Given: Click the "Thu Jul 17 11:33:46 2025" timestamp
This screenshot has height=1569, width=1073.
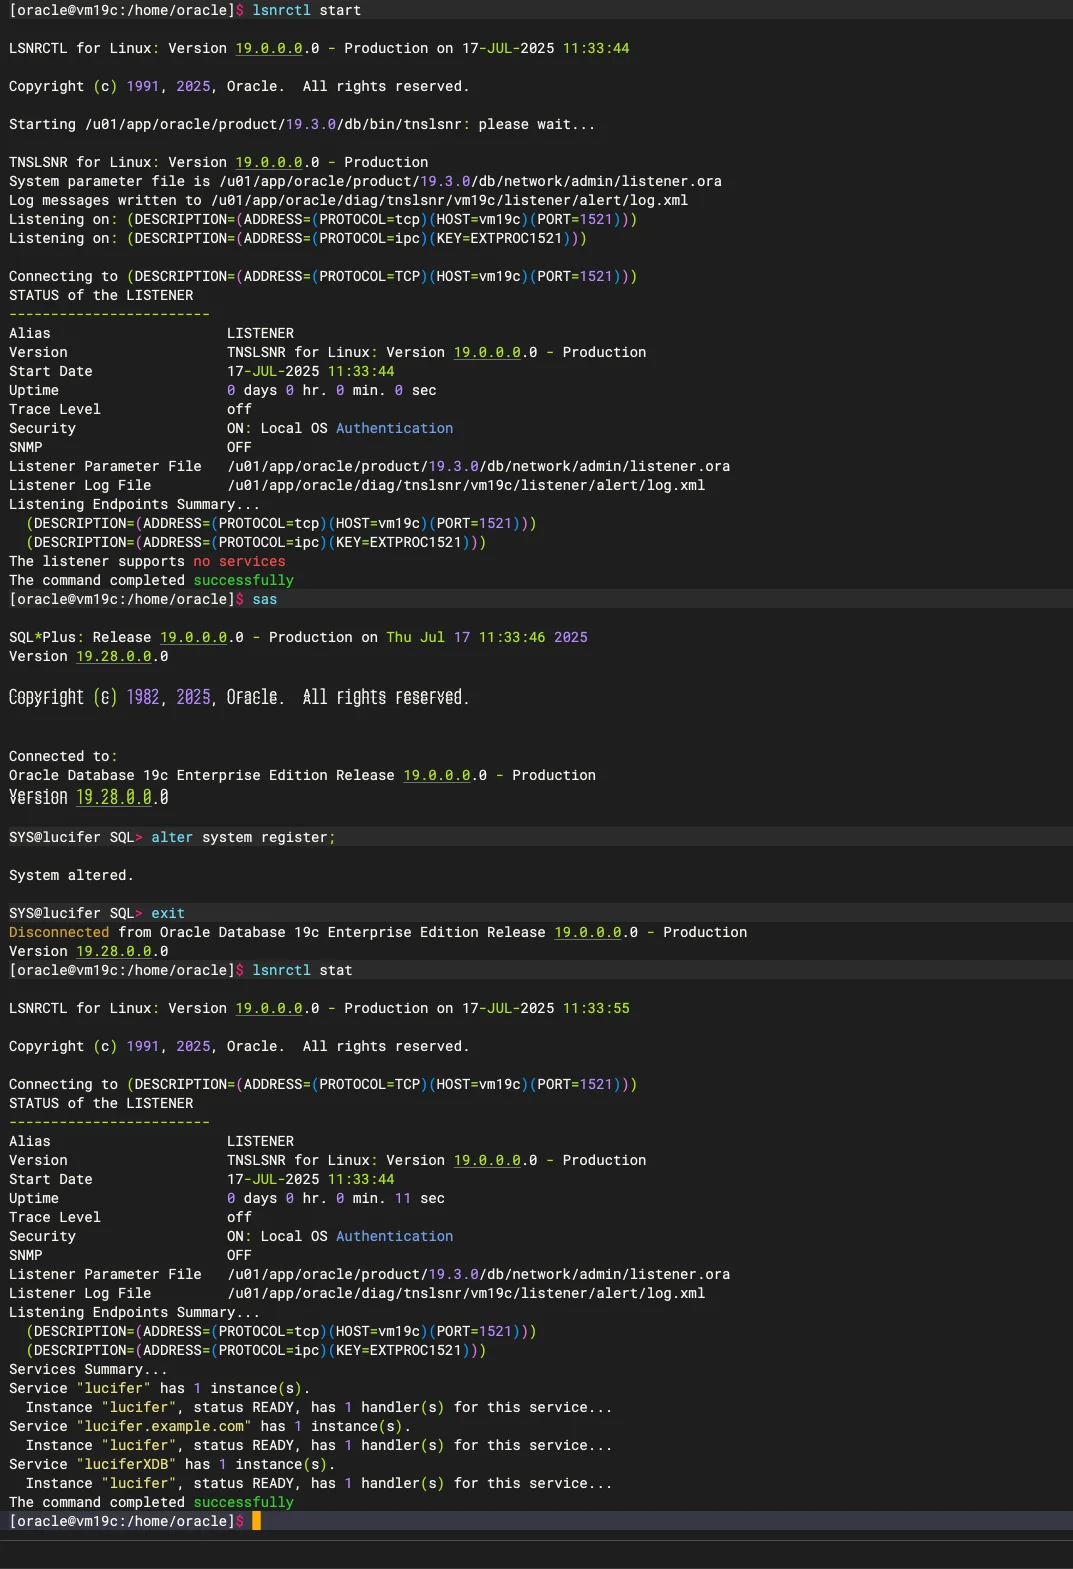Looking at the screenshot, I should click(487, 637).
